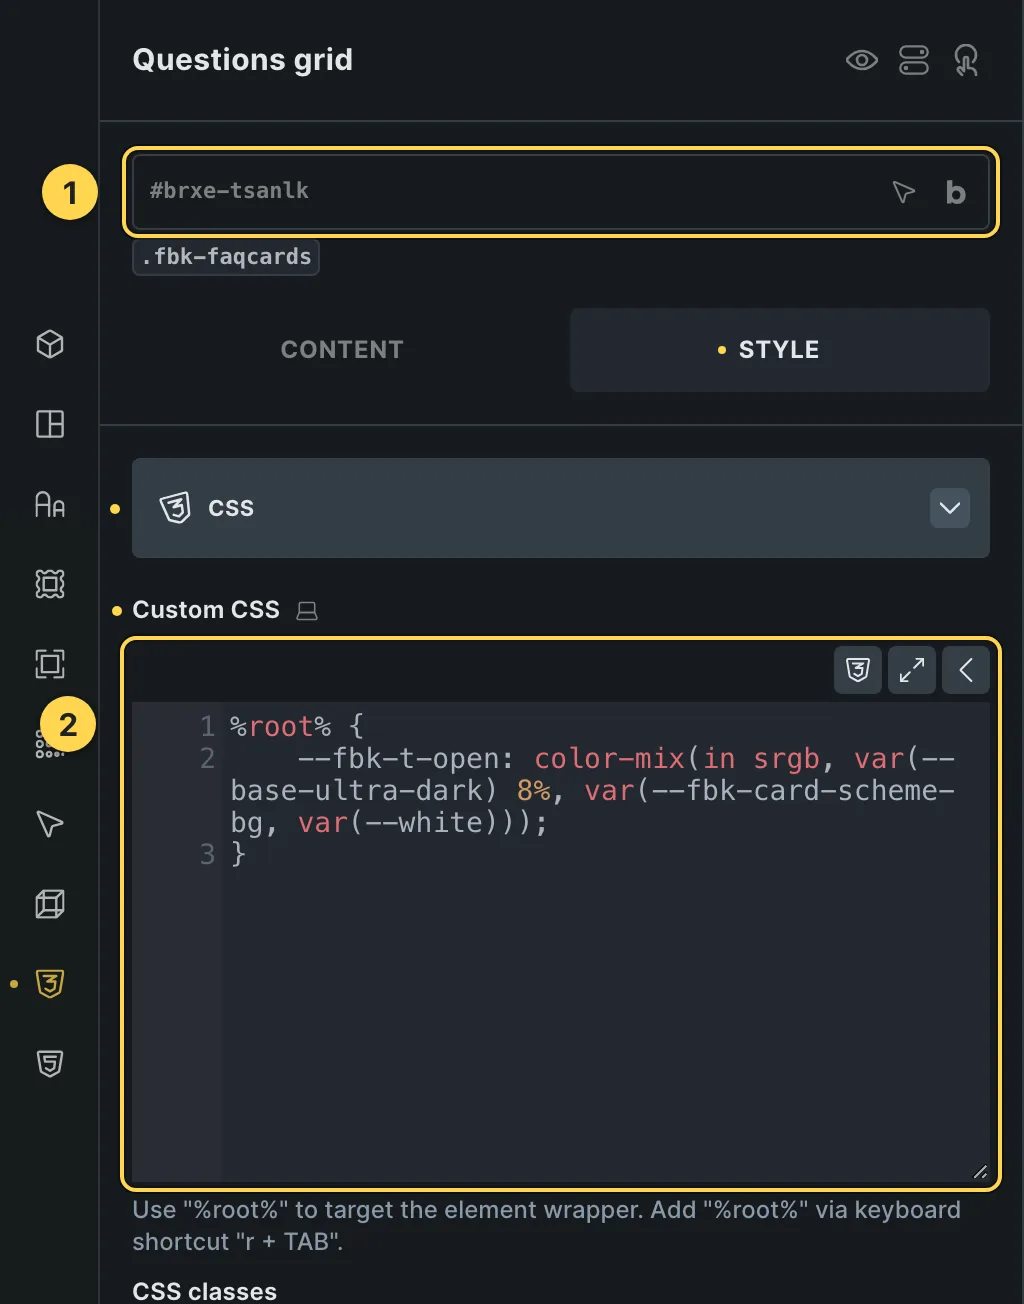This screenshot has height=1304, width=1024.
Task: Open interactions via the hand pointer icon
Action: click(966, 60)
